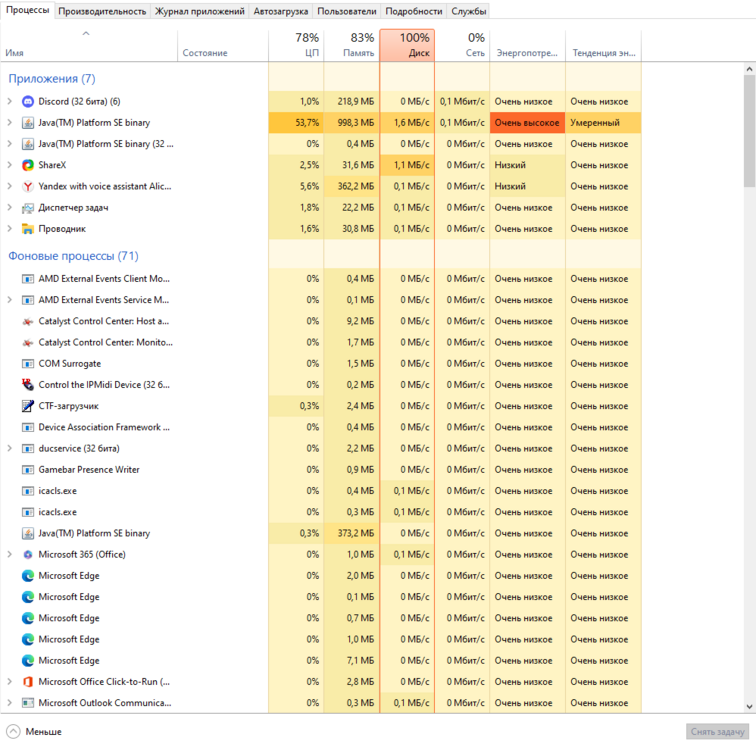Click the COM Surrogate icon
The height and width of the screenshot is (750, 756).
pos(28,364)
